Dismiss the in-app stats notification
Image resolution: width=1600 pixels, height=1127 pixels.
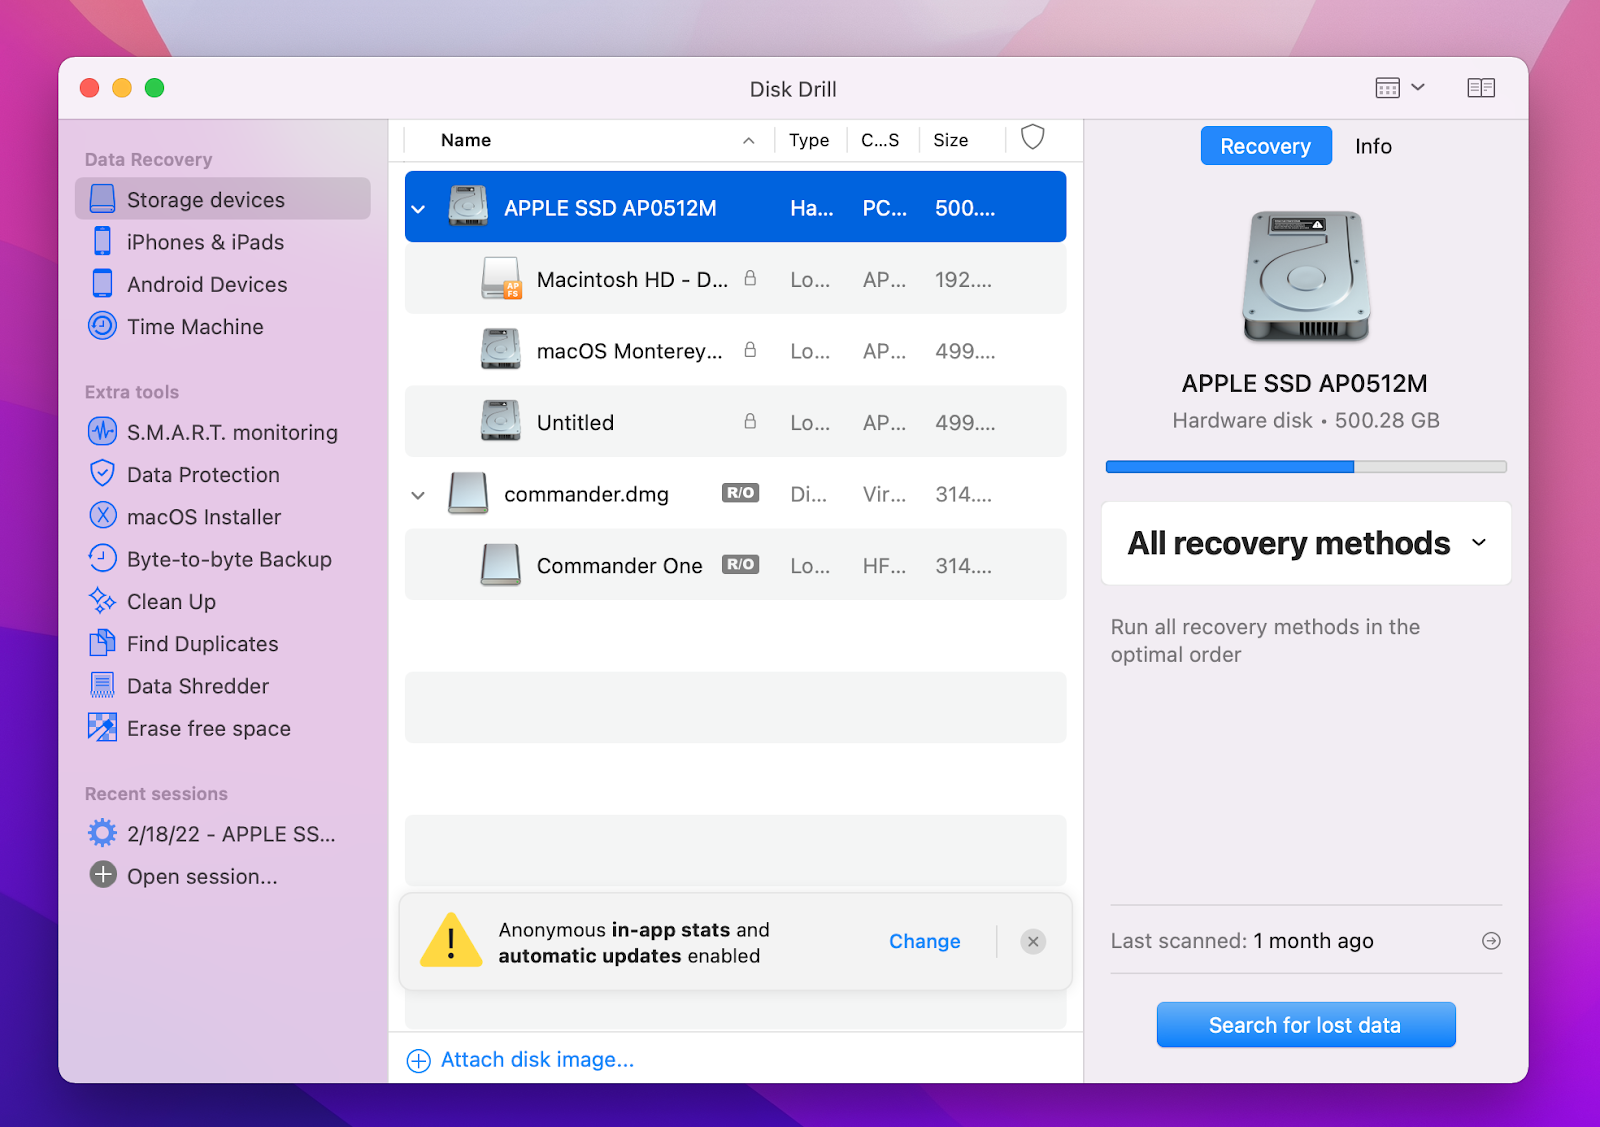pyautogui.click(x=1033, y=941)
